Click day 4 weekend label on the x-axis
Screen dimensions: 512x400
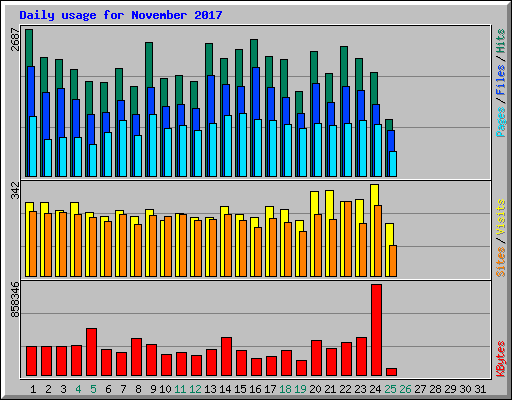click(78, 389)
